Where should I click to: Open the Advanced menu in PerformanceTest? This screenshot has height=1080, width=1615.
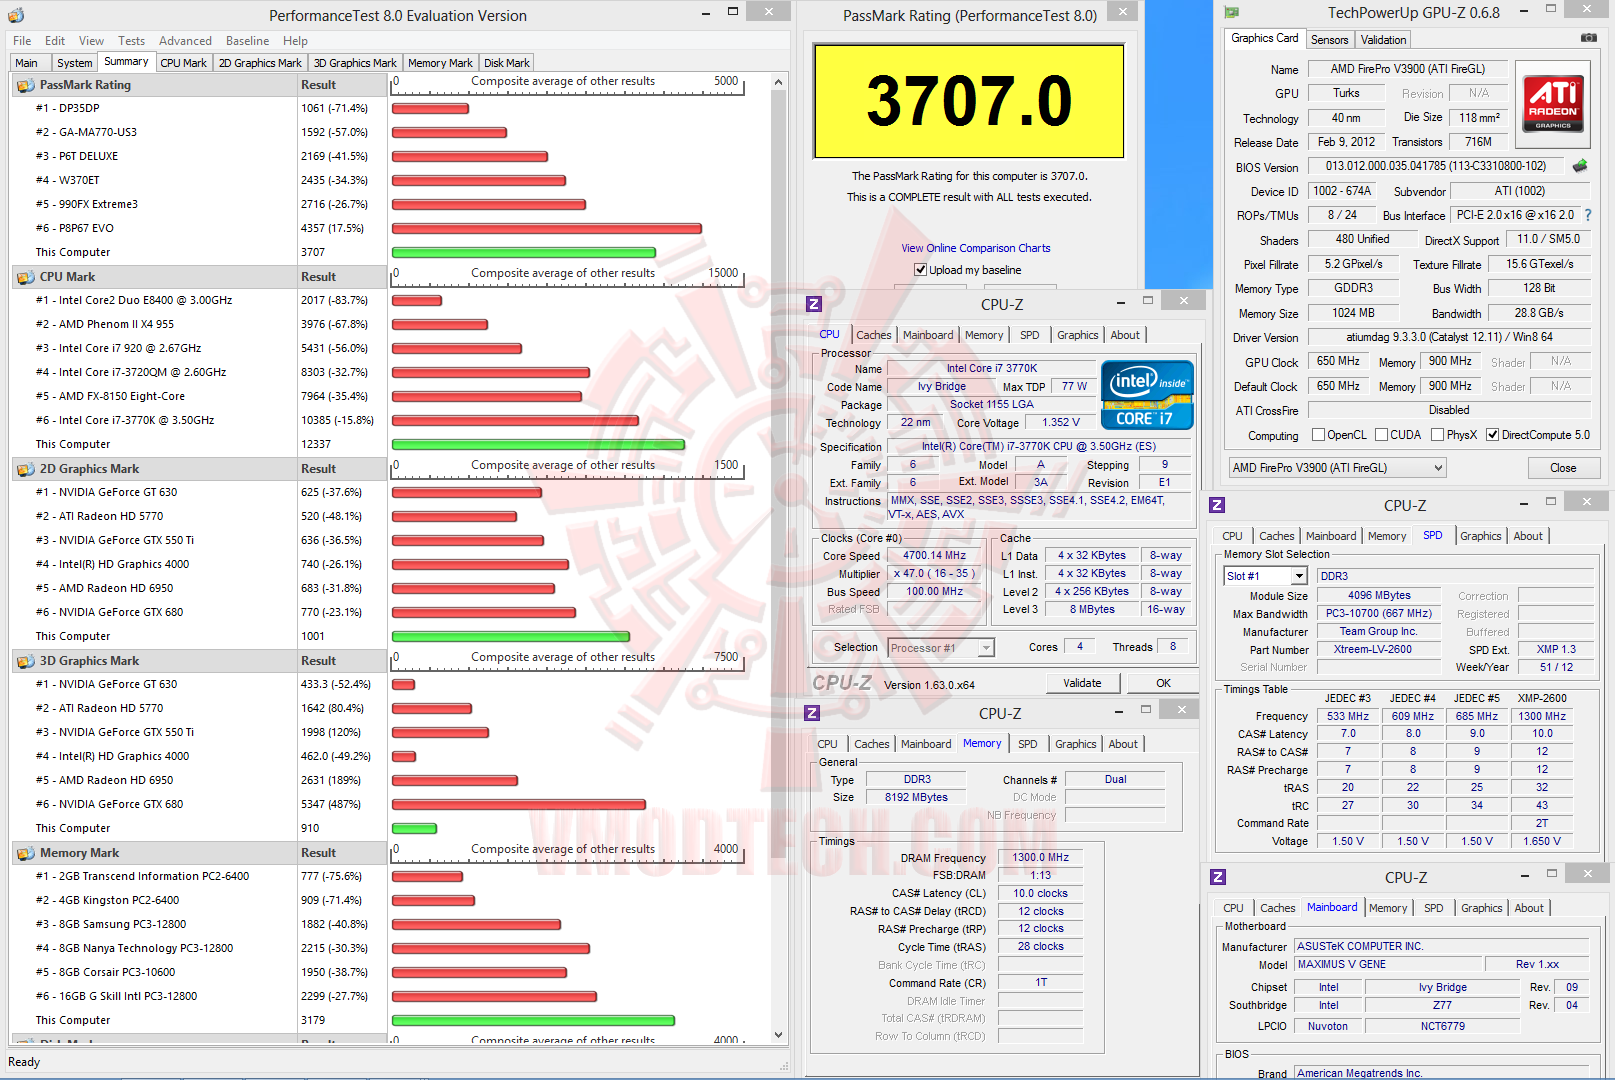185,41
